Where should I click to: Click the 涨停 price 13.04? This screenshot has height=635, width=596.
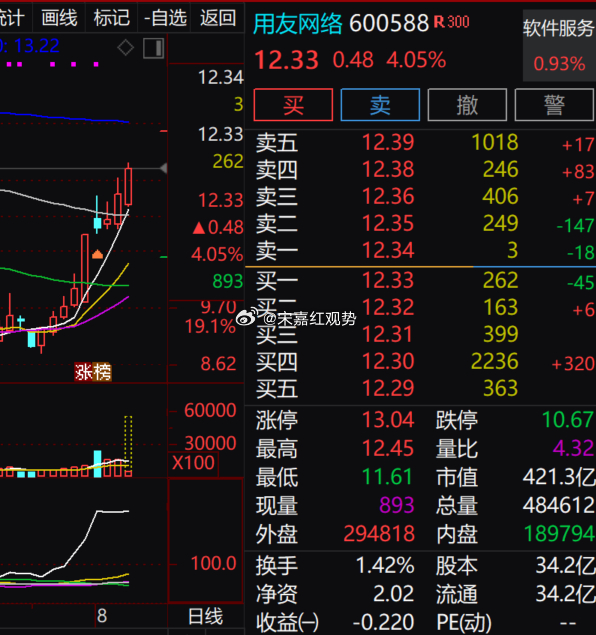click(388, 420)
